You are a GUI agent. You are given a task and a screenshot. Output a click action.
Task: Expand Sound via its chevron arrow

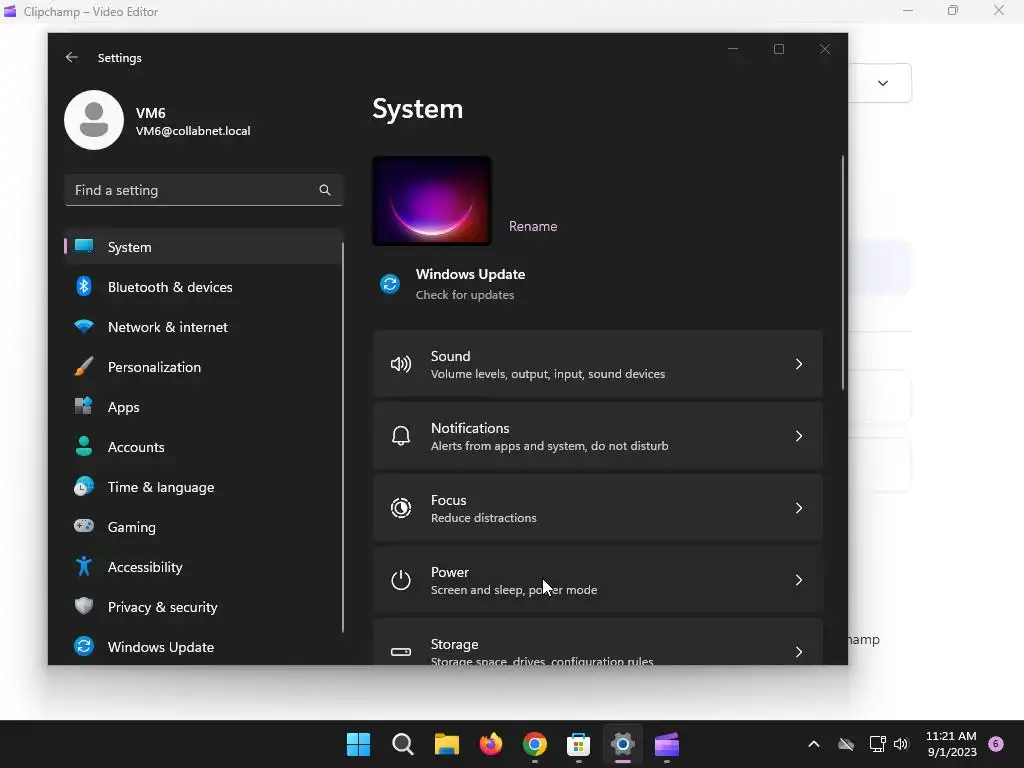tap(799, 364)
